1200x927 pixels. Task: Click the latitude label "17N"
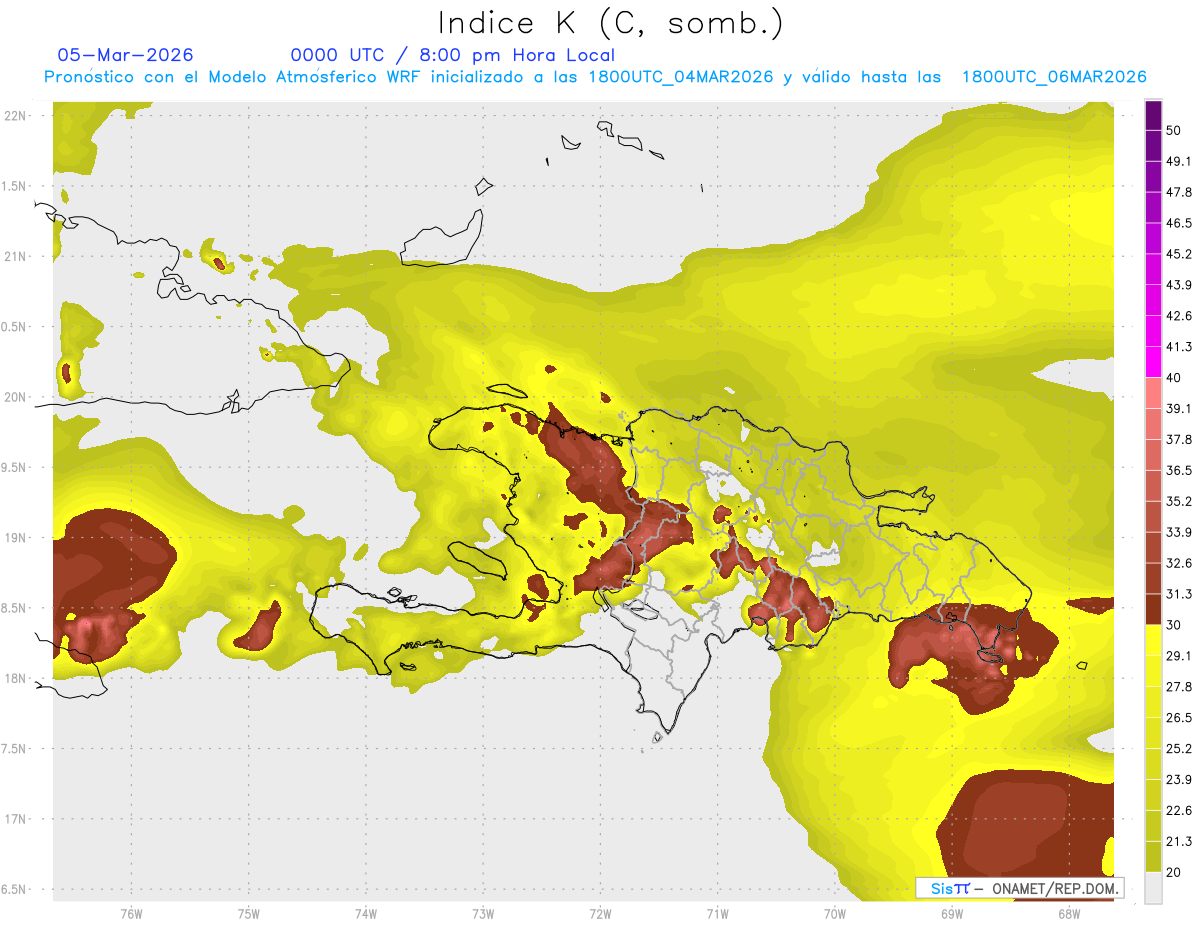click(15, 820)
